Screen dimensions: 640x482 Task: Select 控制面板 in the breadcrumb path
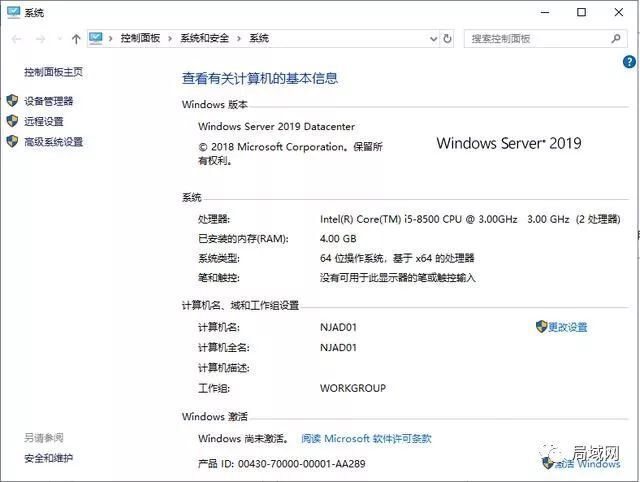tap(140, 39)
